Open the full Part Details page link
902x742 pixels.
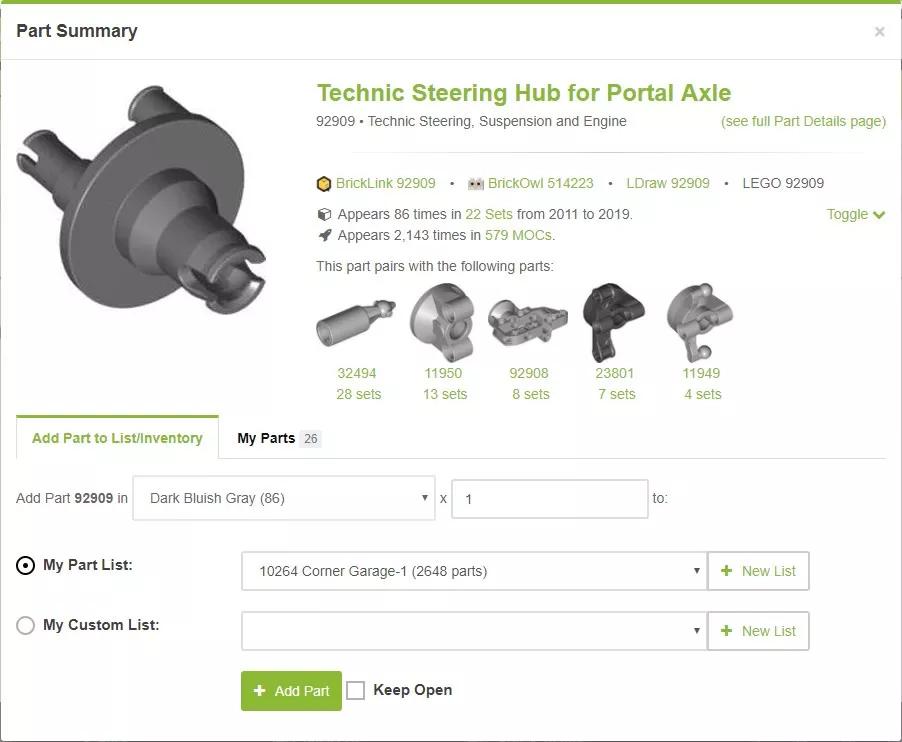click(x=803, y=121)
